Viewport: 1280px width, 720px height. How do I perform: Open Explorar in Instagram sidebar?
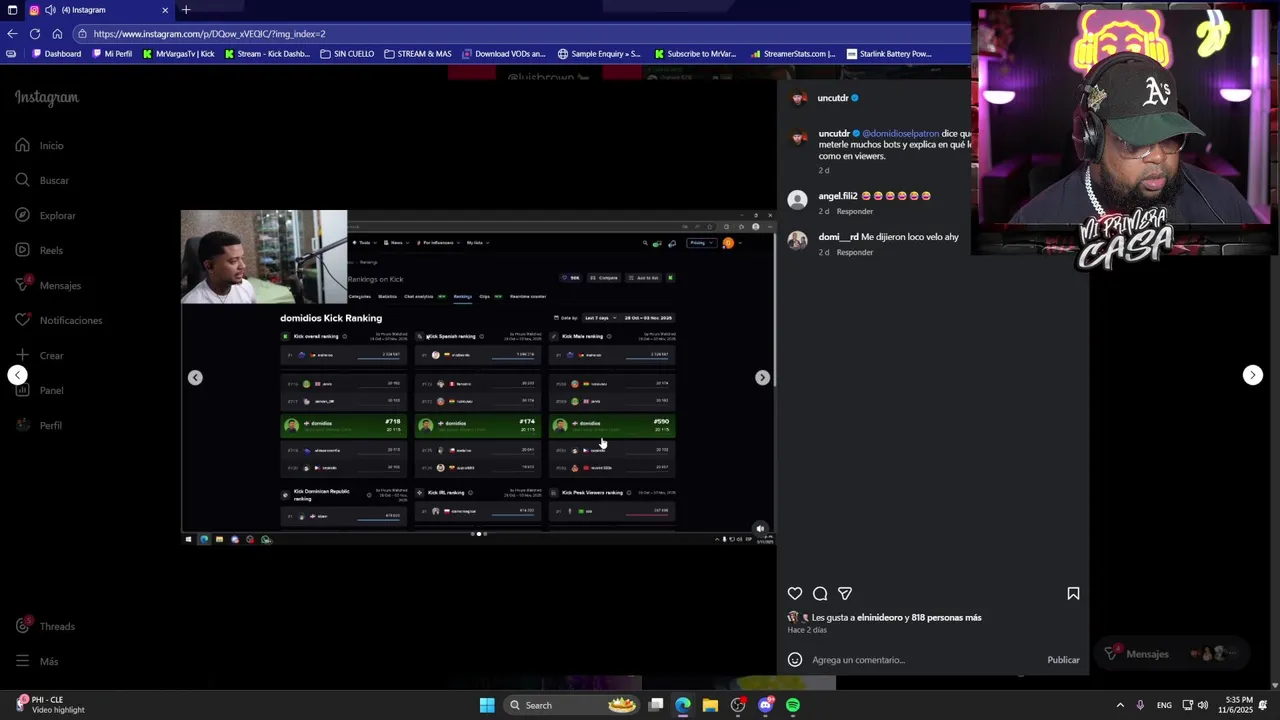(x=46, y=216)
